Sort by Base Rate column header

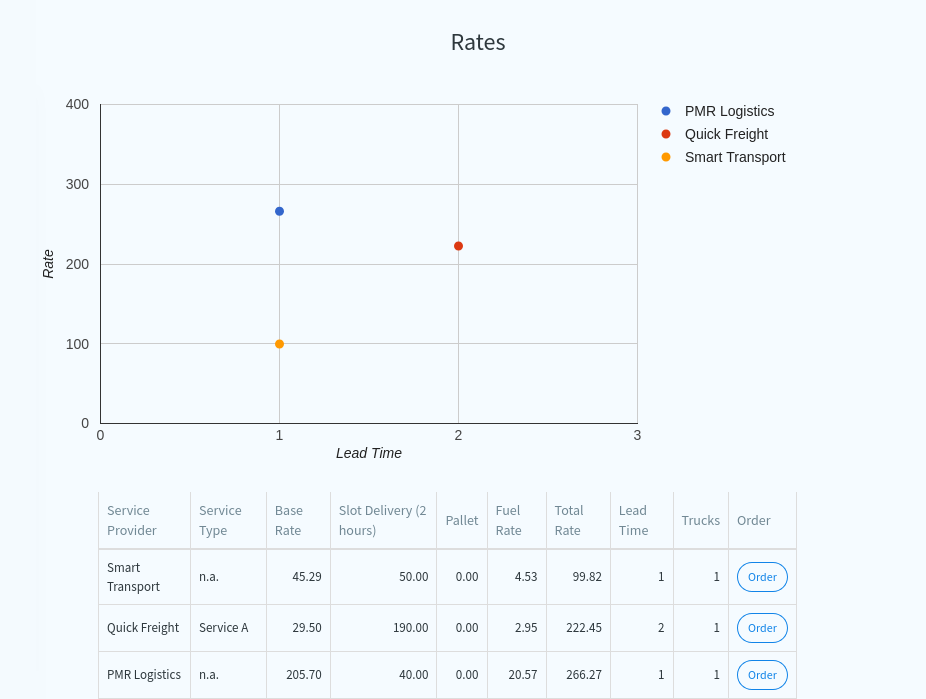[289, 520]
